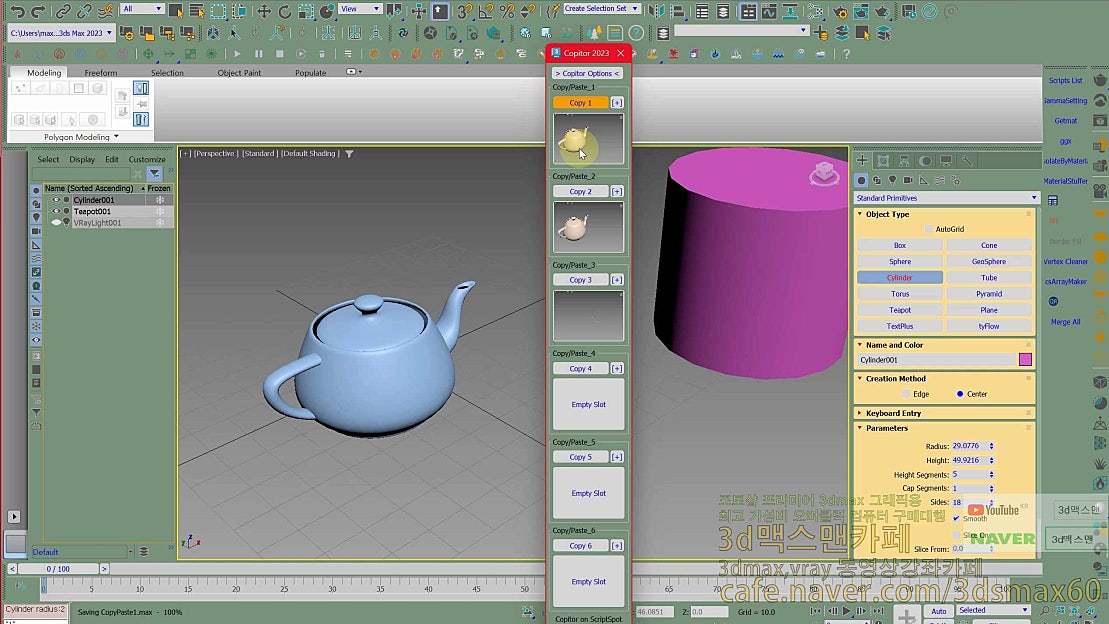The image size is (1109, 624).
Task: Select the Select and Rotate tool
Action: [x=284, y=11]
